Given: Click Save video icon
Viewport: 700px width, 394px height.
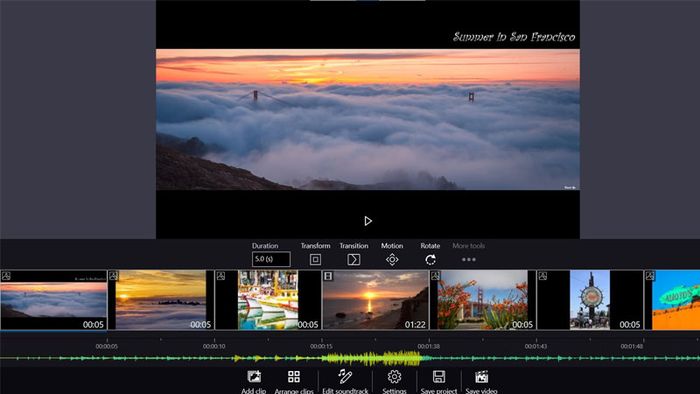Looking at the screenshot, I should point(481,377).
